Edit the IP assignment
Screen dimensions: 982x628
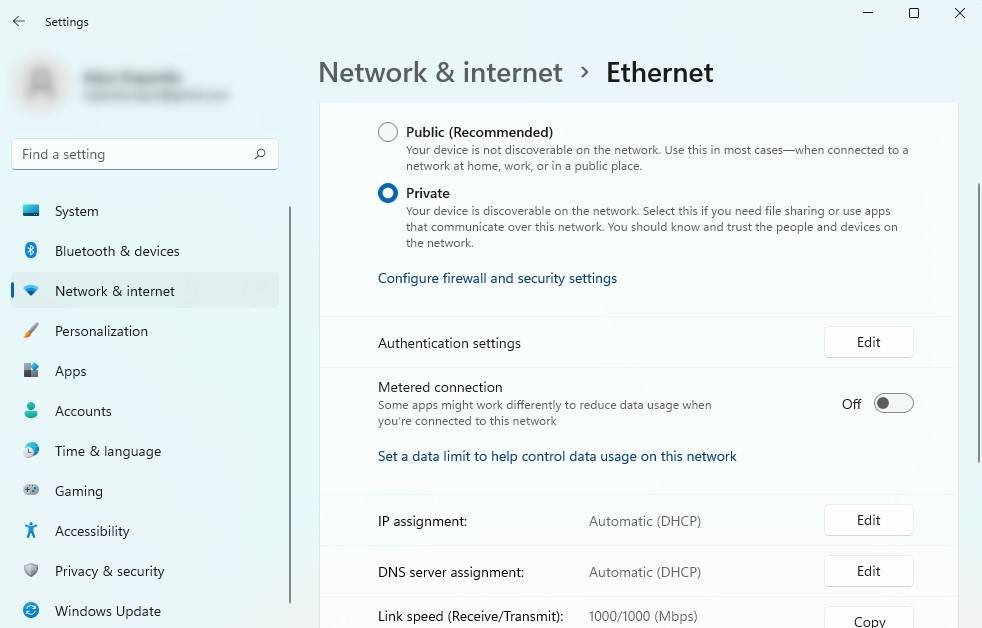click(868, 520)
